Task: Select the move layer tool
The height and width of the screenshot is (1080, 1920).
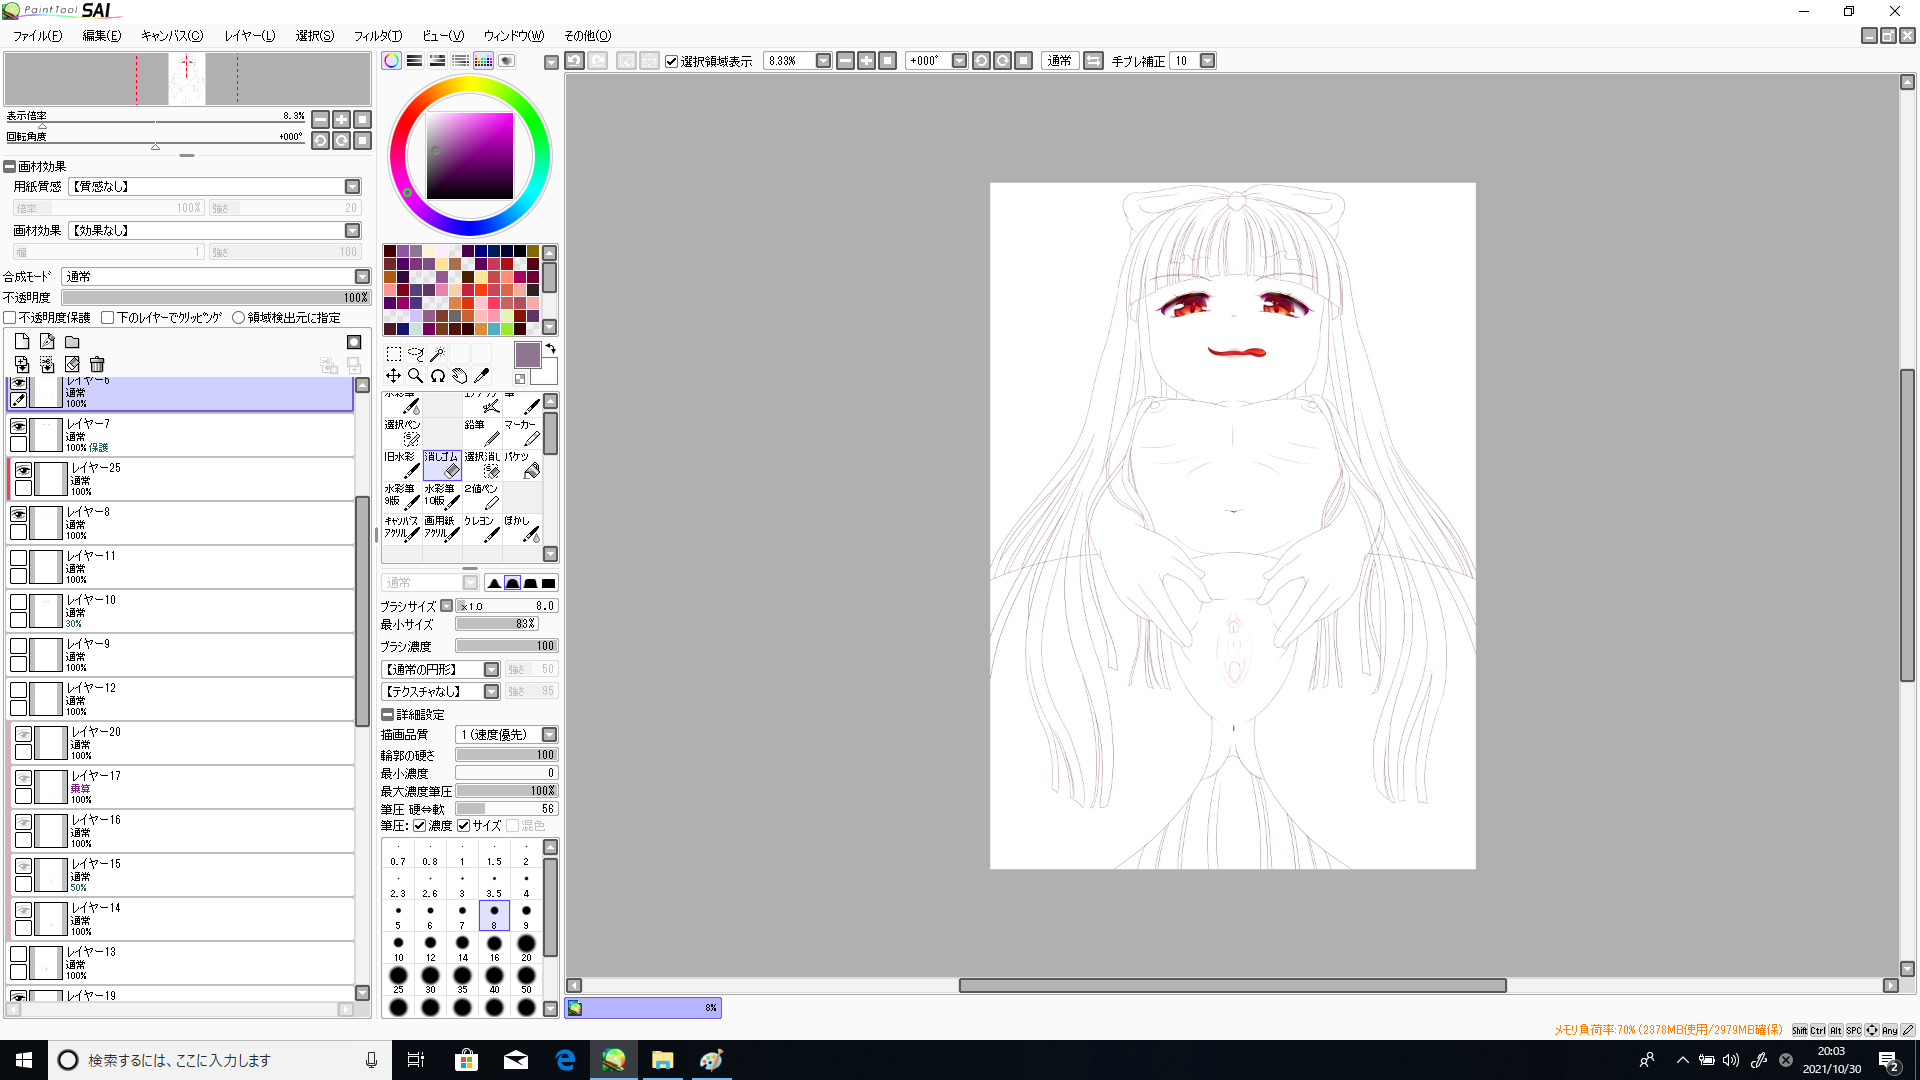Action: click(393, 376)
